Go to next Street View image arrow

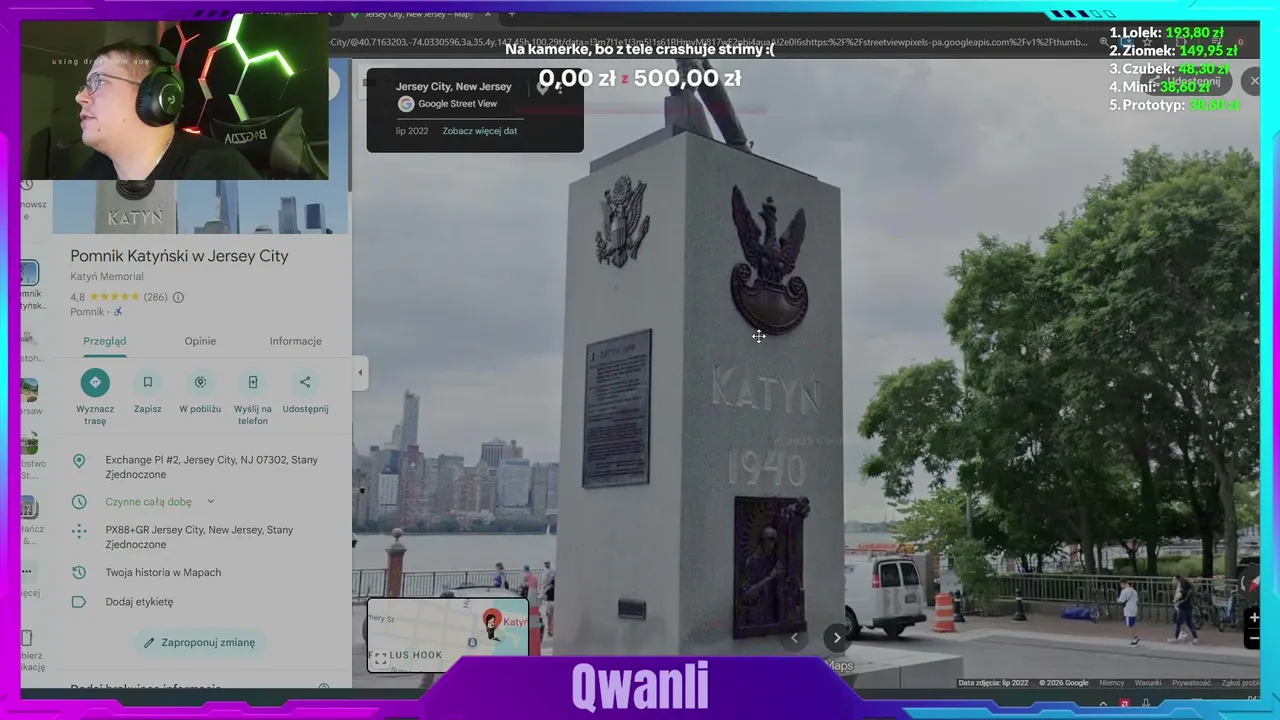pos(837,638)
